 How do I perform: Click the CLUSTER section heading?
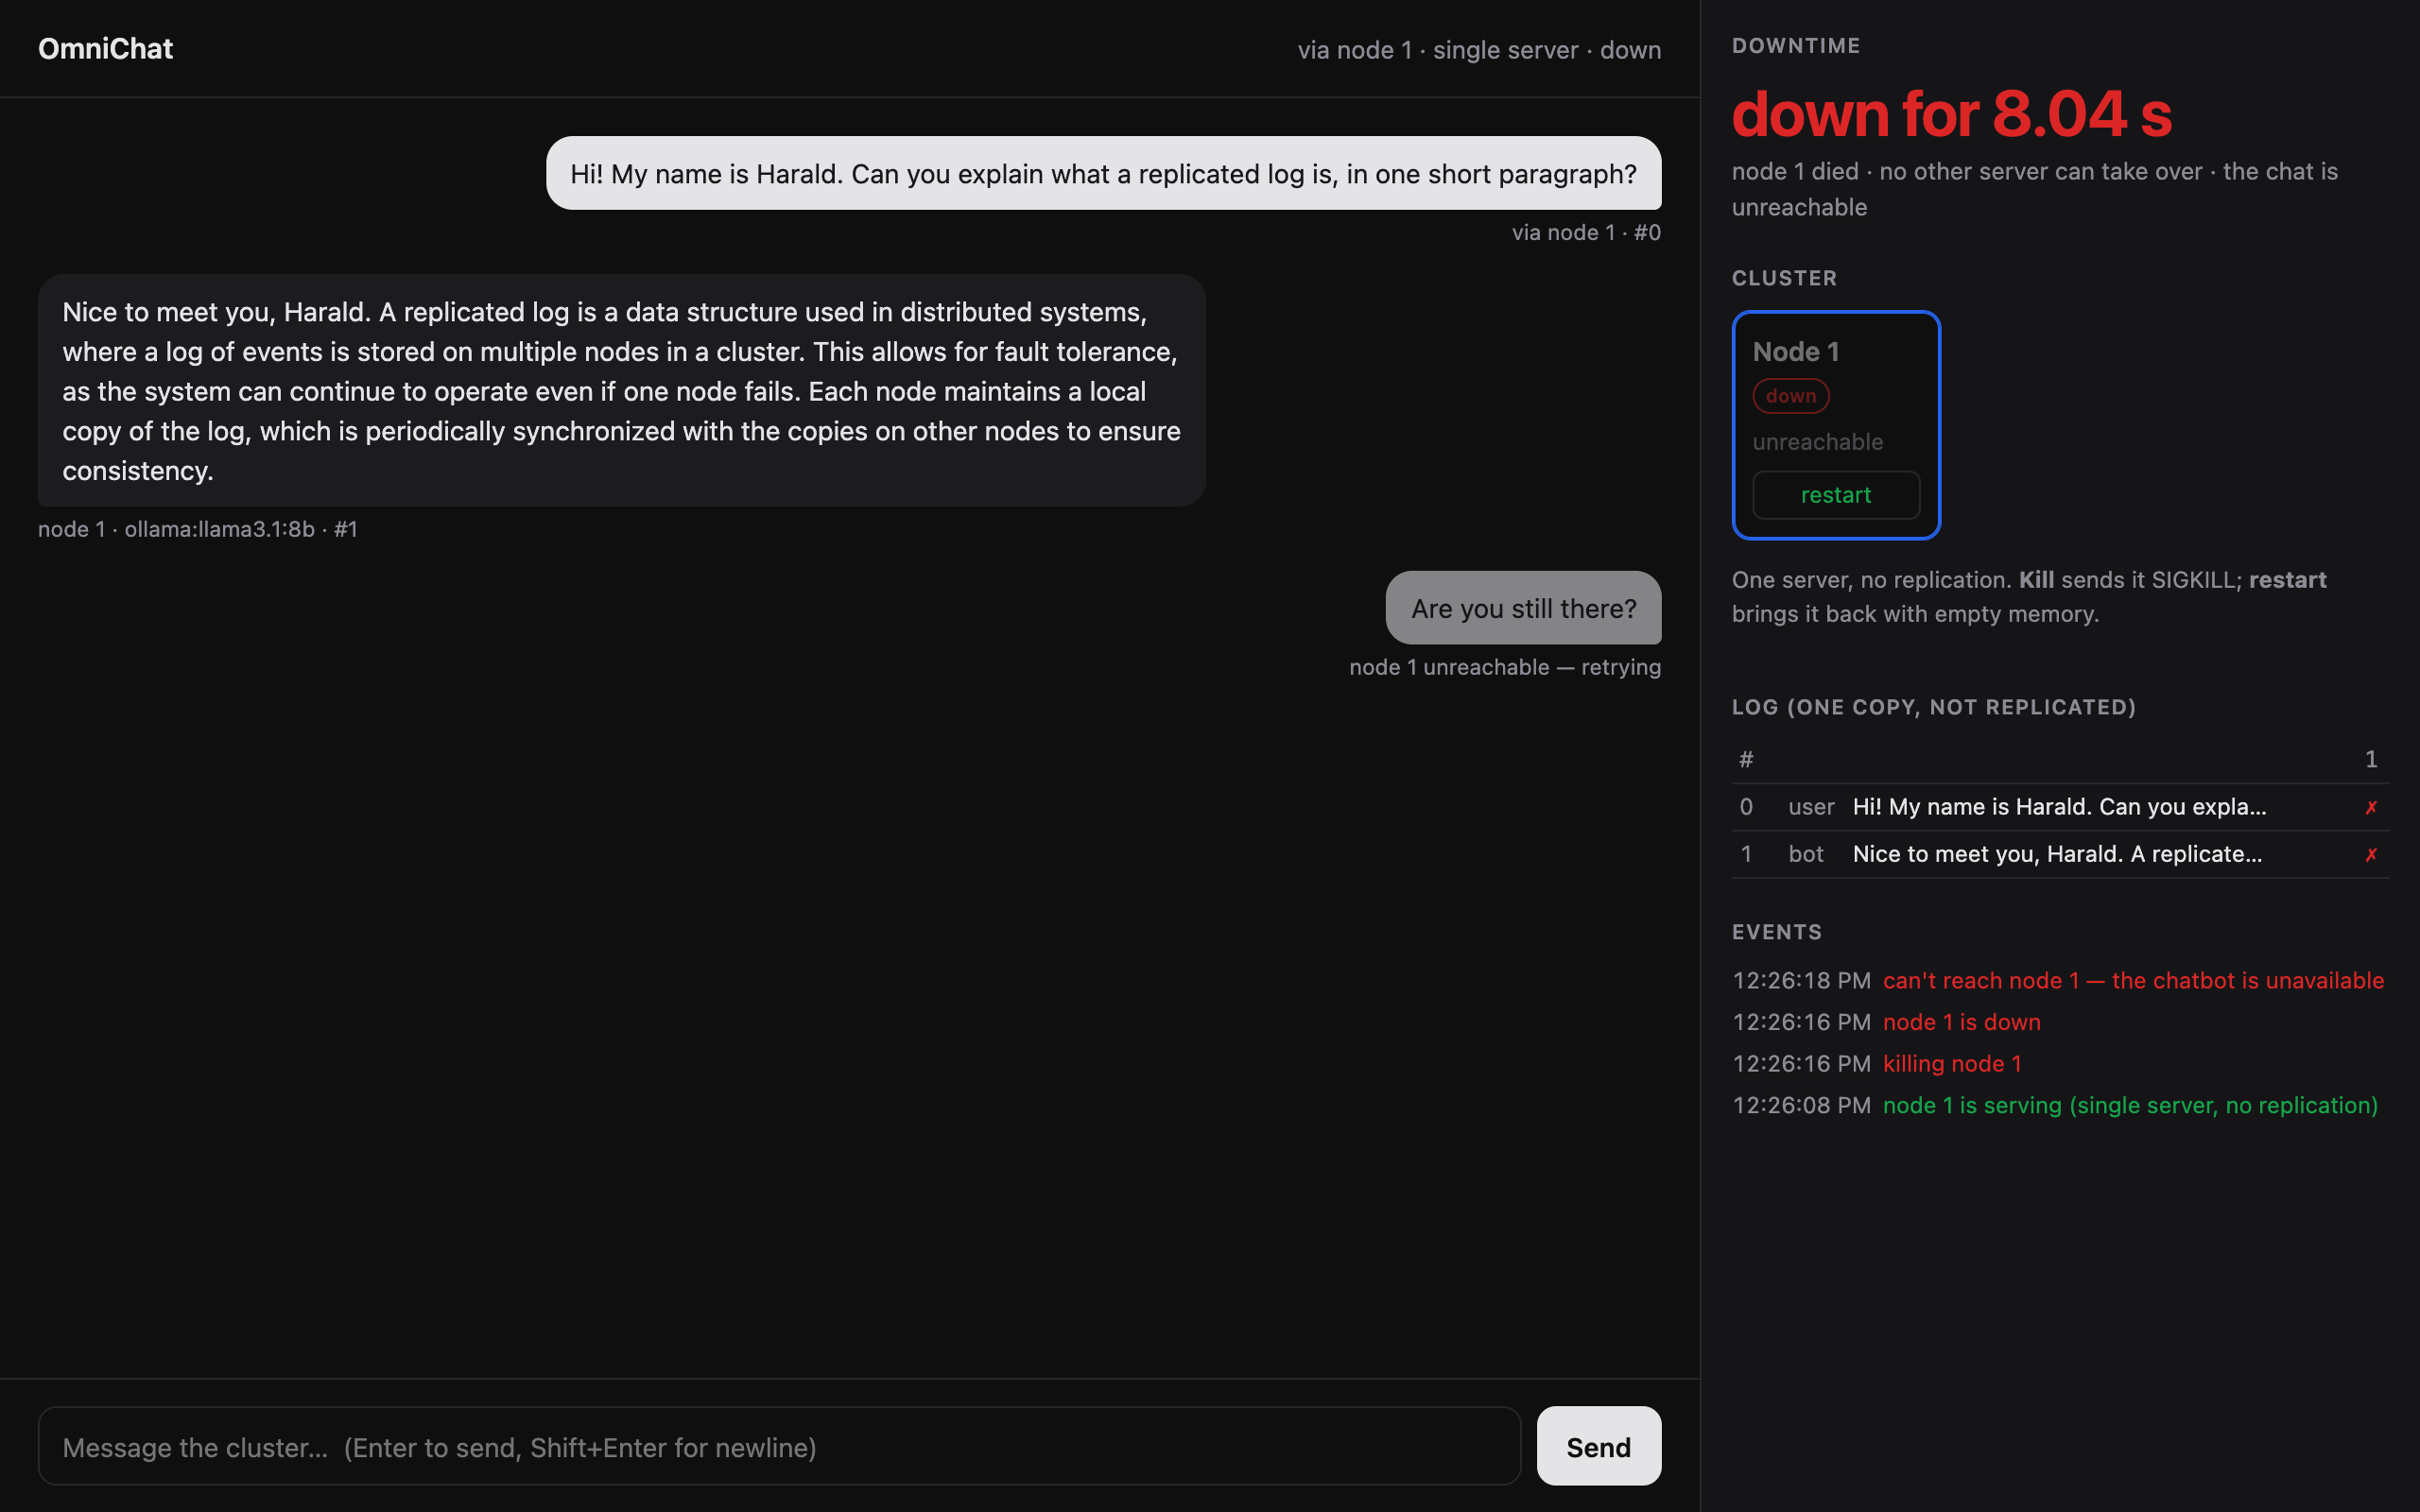pos(1784,278)
